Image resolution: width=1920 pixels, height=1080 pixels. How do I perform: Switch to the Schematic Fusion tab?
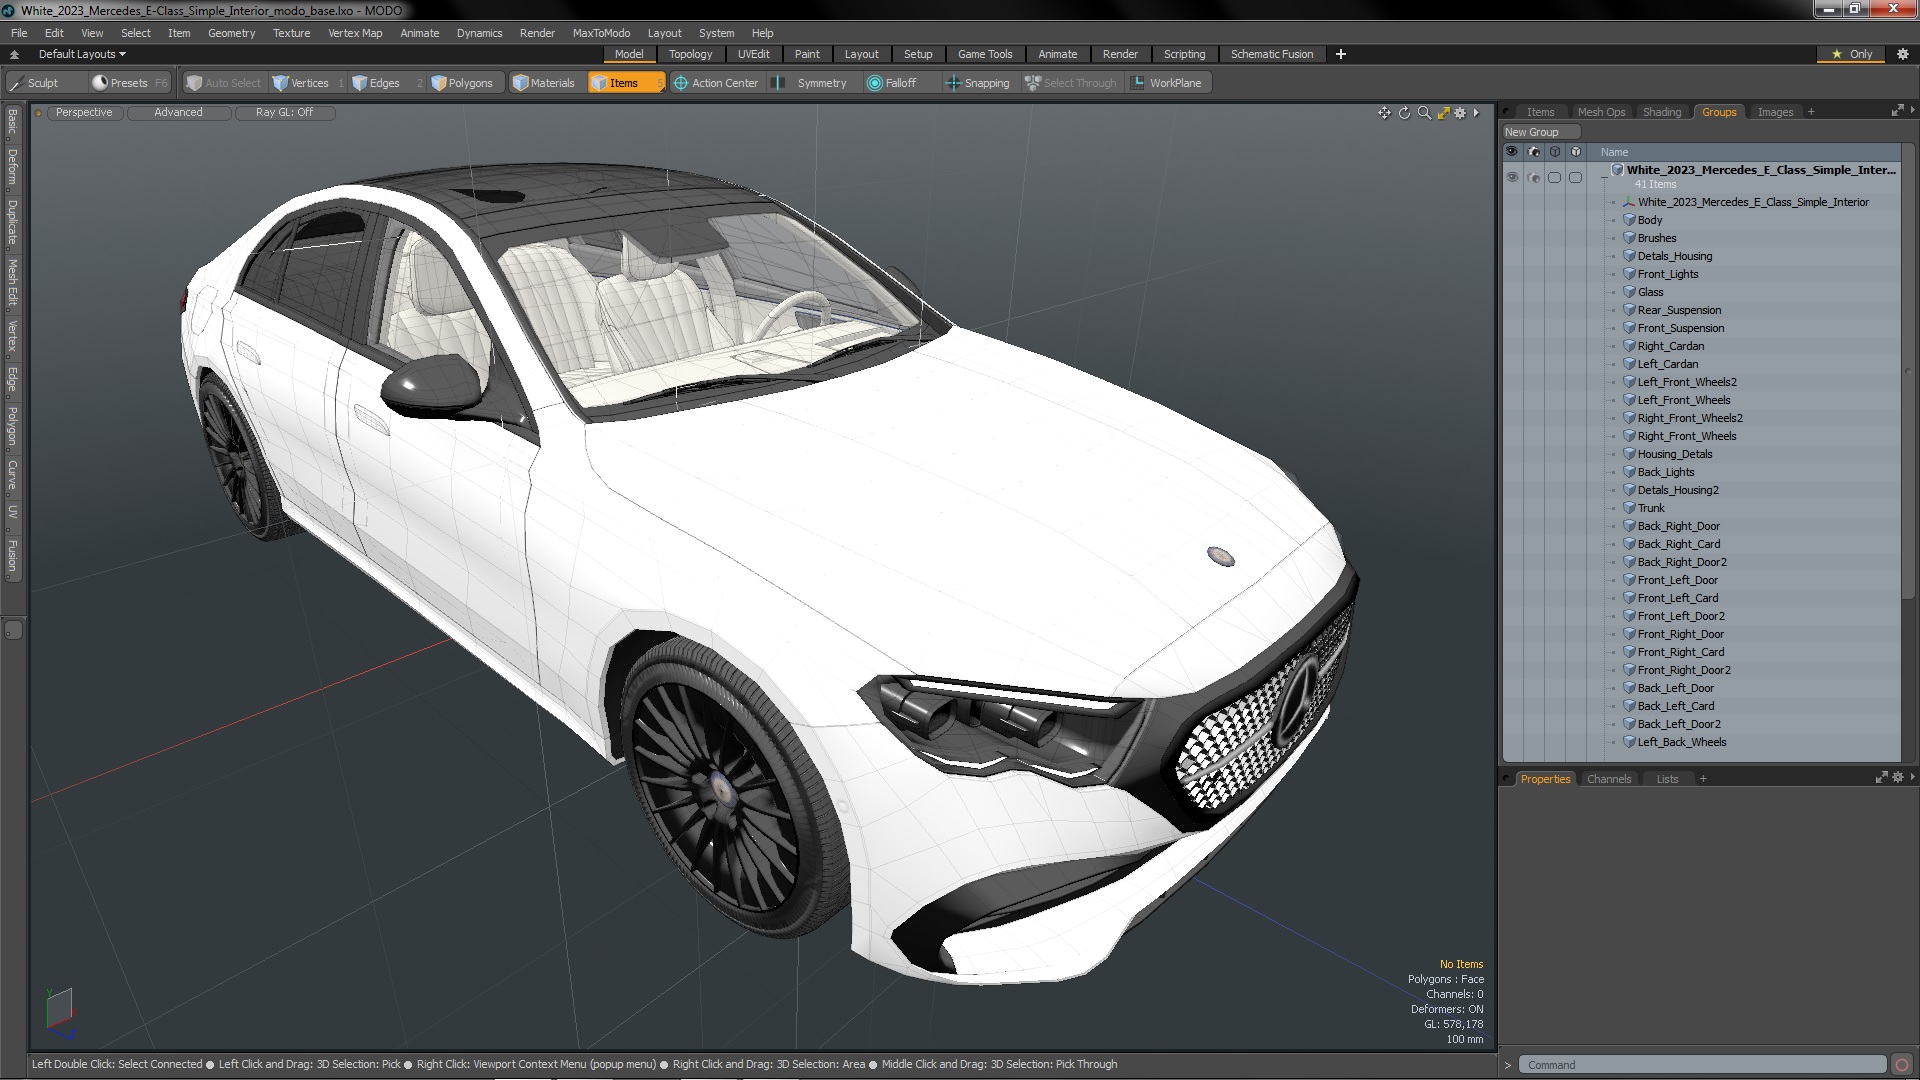click(1271, 54)
